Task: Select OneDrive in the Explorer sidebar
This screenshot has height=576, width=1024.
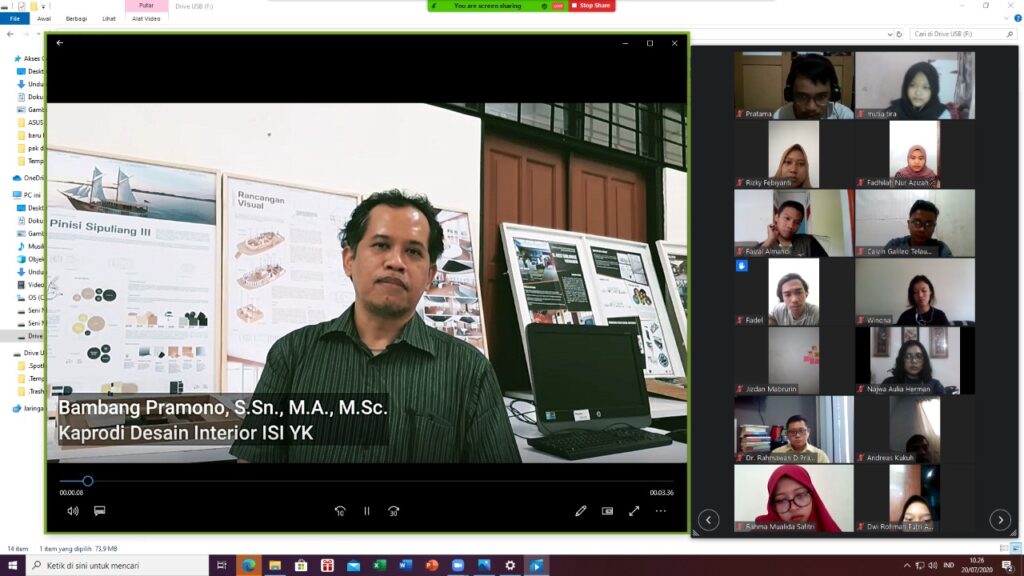Action: (x=27, y=178)
